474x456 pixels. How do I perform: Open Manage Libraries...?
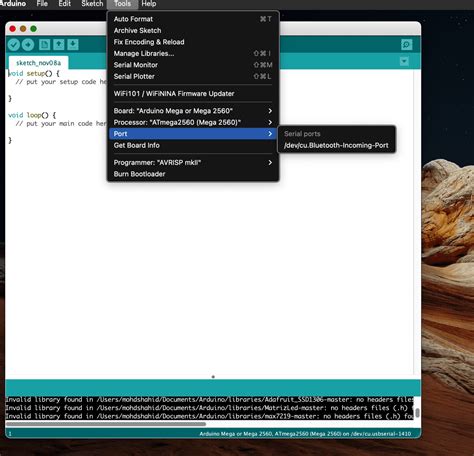point(193,53)
